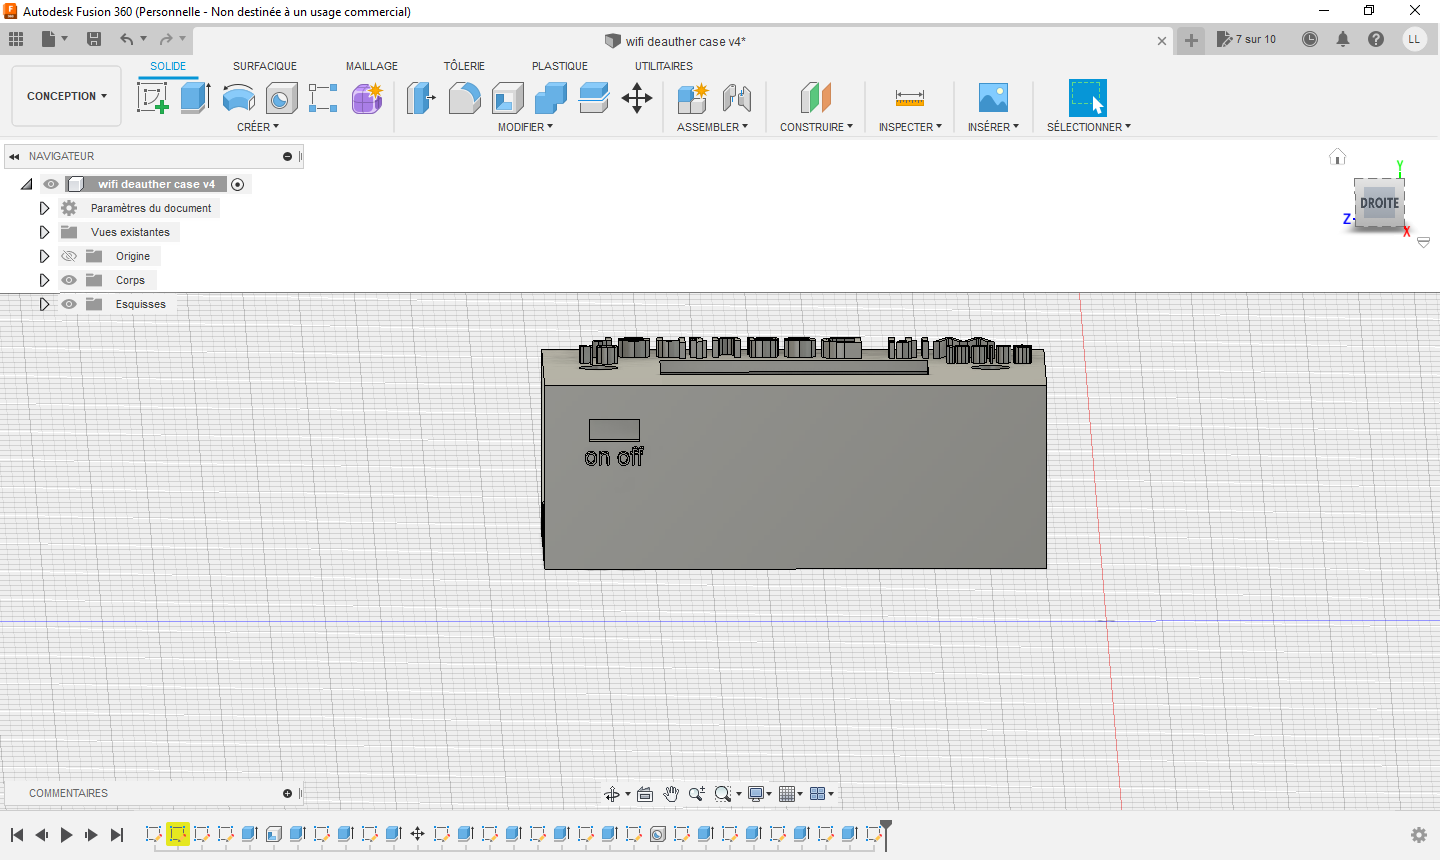This screenshot has width=1440, height=860.
Task: Select the Revolve tool icon
Action: pyautogui.click(x=238, y=98)
